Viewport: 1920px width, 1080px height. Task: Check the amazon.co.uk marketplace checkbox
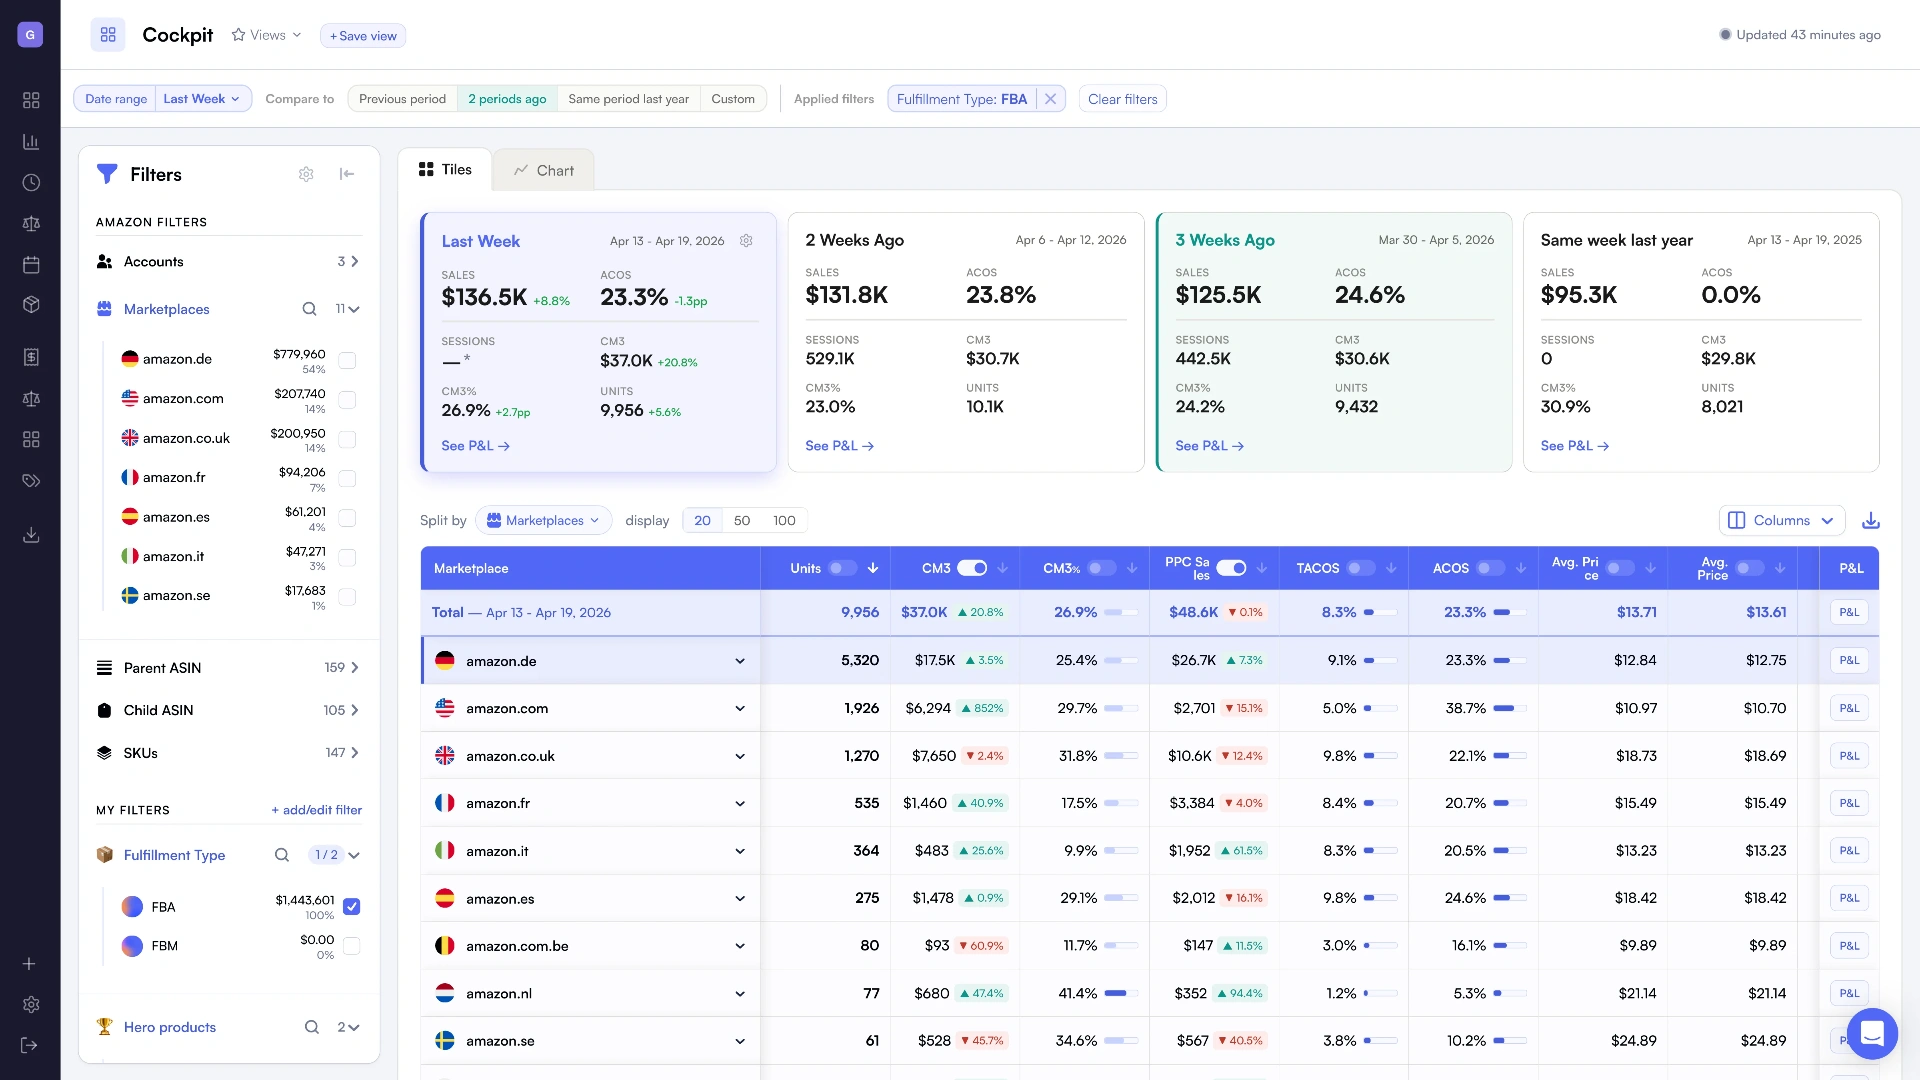347,440
